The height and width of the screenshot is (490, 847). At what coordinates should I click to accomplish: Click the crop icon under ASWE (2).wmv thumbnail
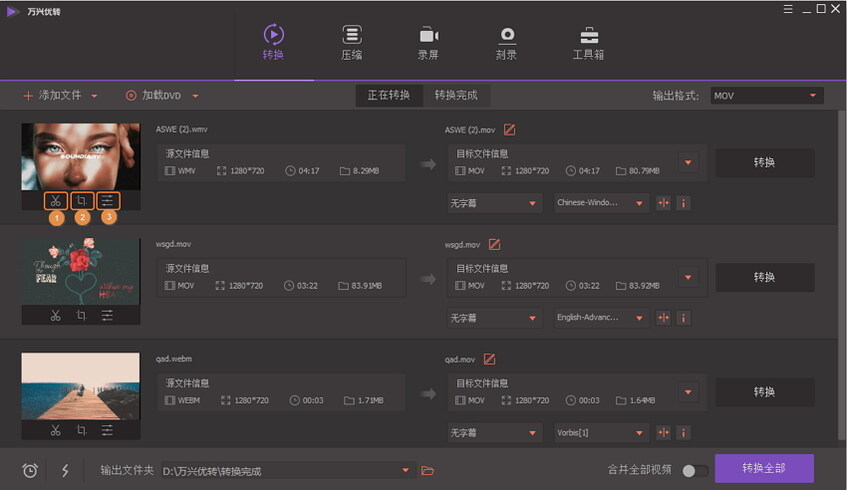coord(82,201)
